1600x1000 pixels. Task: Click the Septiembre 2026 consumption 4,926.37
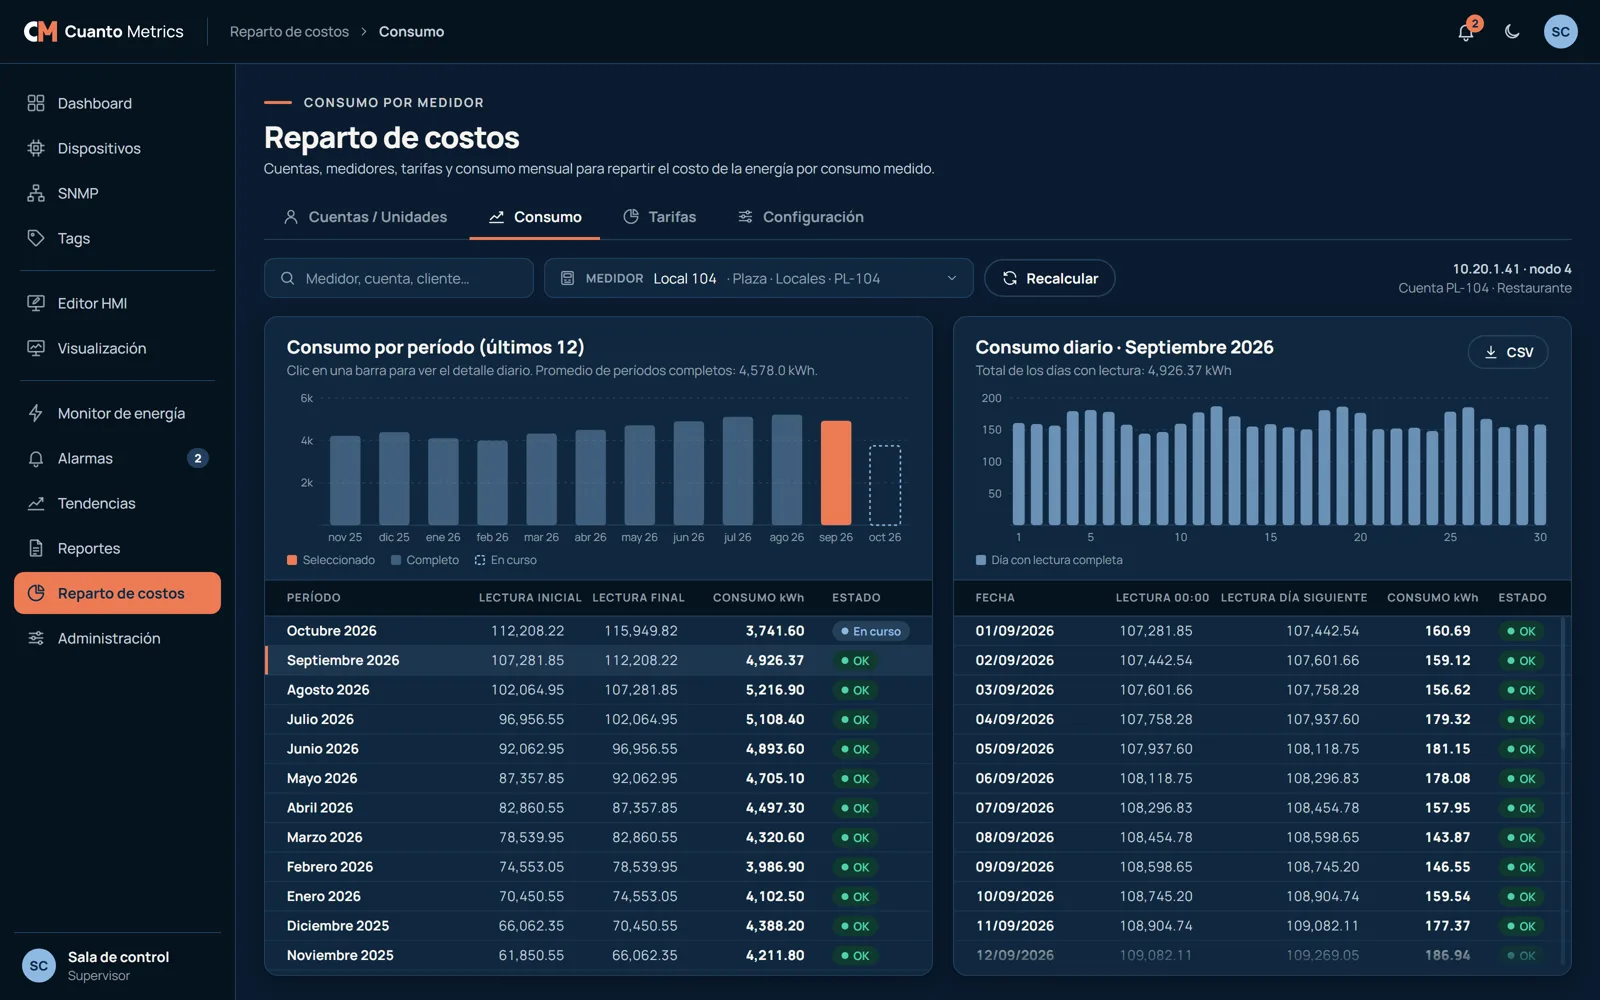774,660
